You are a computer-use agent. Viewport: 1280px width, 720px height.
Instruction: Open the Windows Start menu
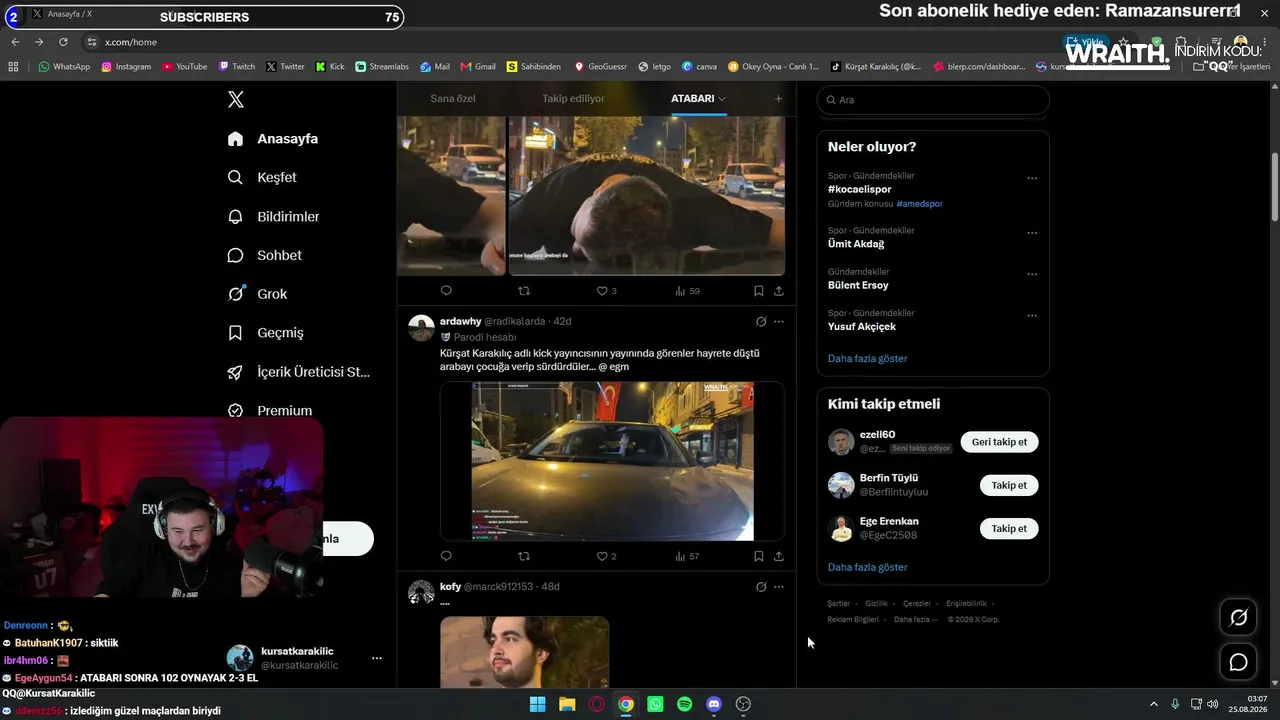tap(537, 704)
